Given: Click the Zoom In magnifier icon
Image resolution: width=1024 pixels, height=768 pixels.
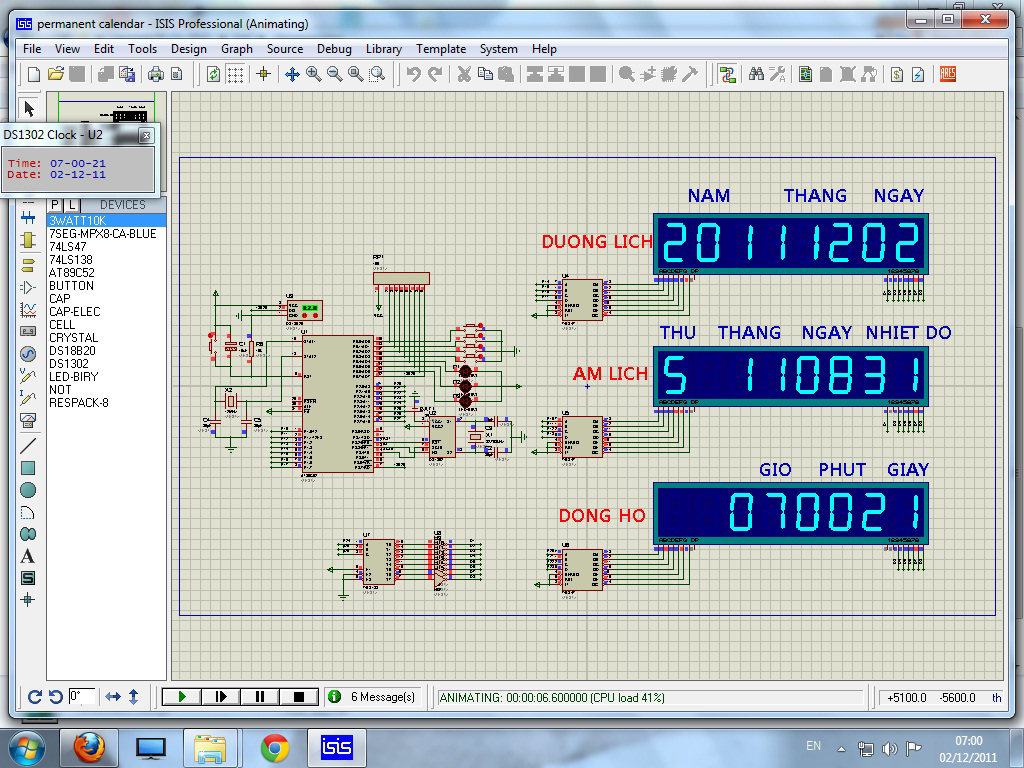Looking at the screenshot, I should coord(314,74).
